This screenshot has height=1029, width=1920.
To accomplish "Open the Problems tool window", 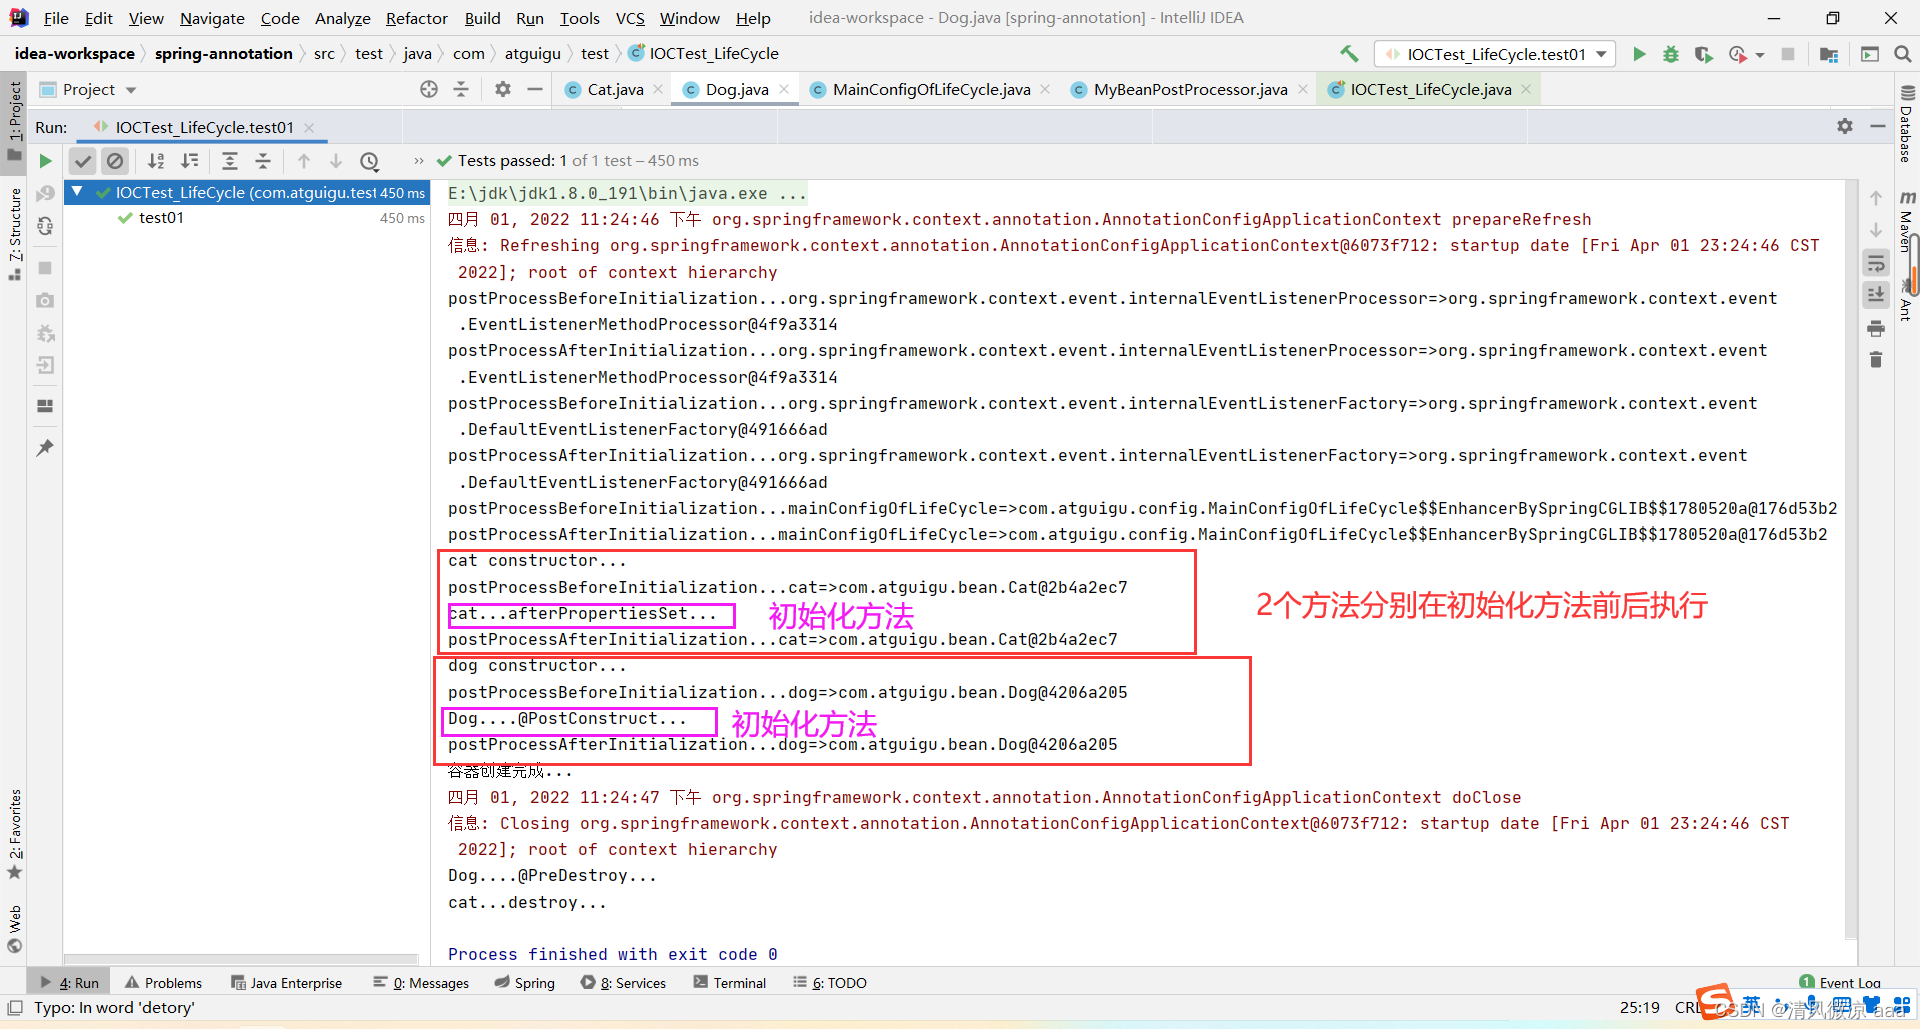I will 163,983.
